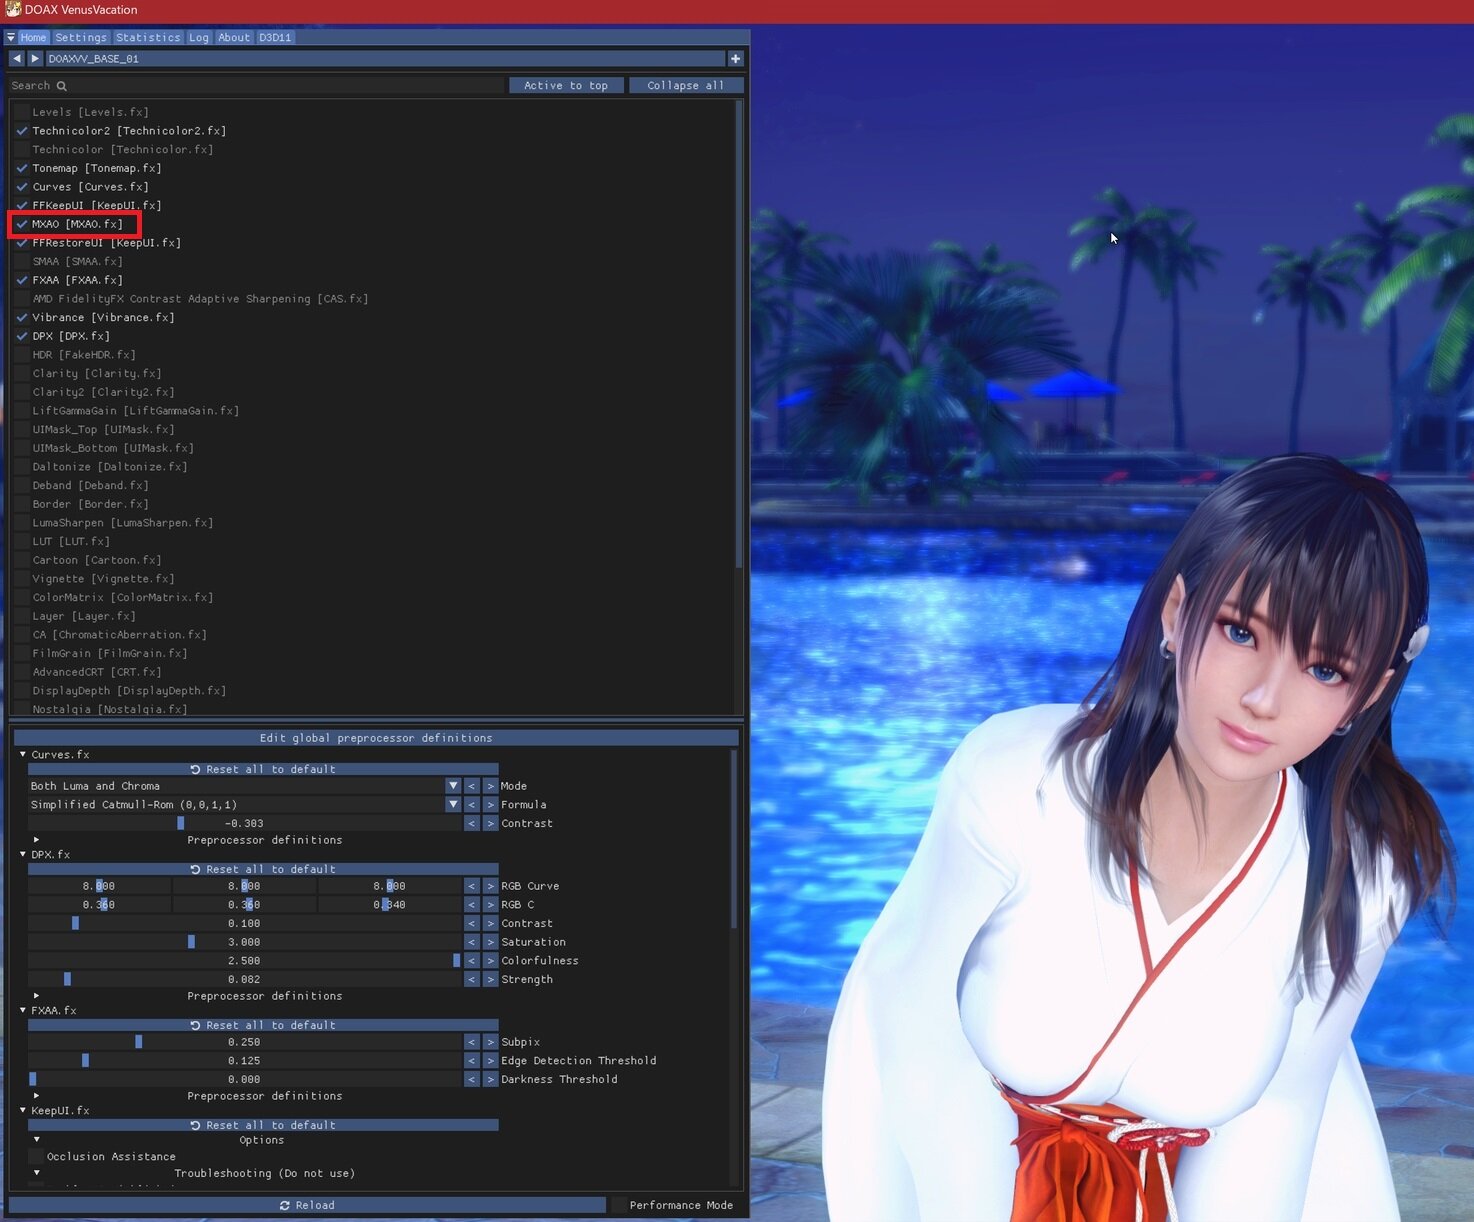Open the Statistics tab
The width and height of the screenshot is (1474, 1222).
pyautogui.click(x=148, y=37)
